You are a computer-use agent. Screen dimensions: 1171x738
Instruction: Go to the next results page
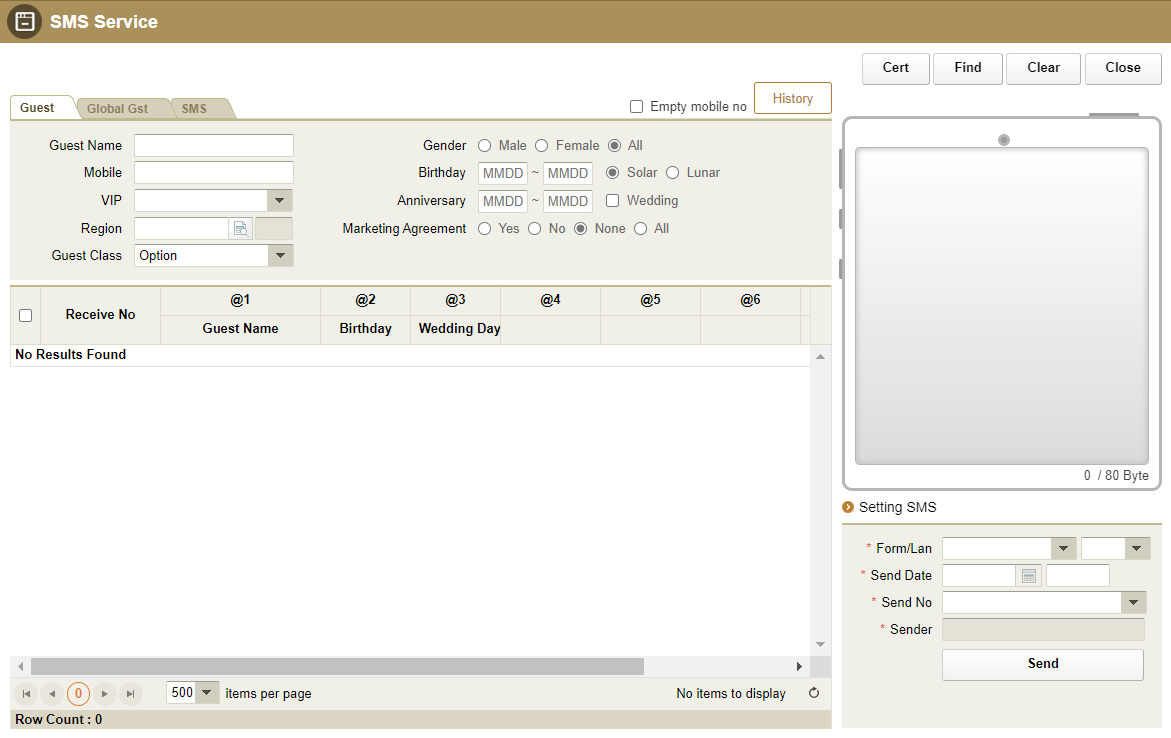pos(105,694)
